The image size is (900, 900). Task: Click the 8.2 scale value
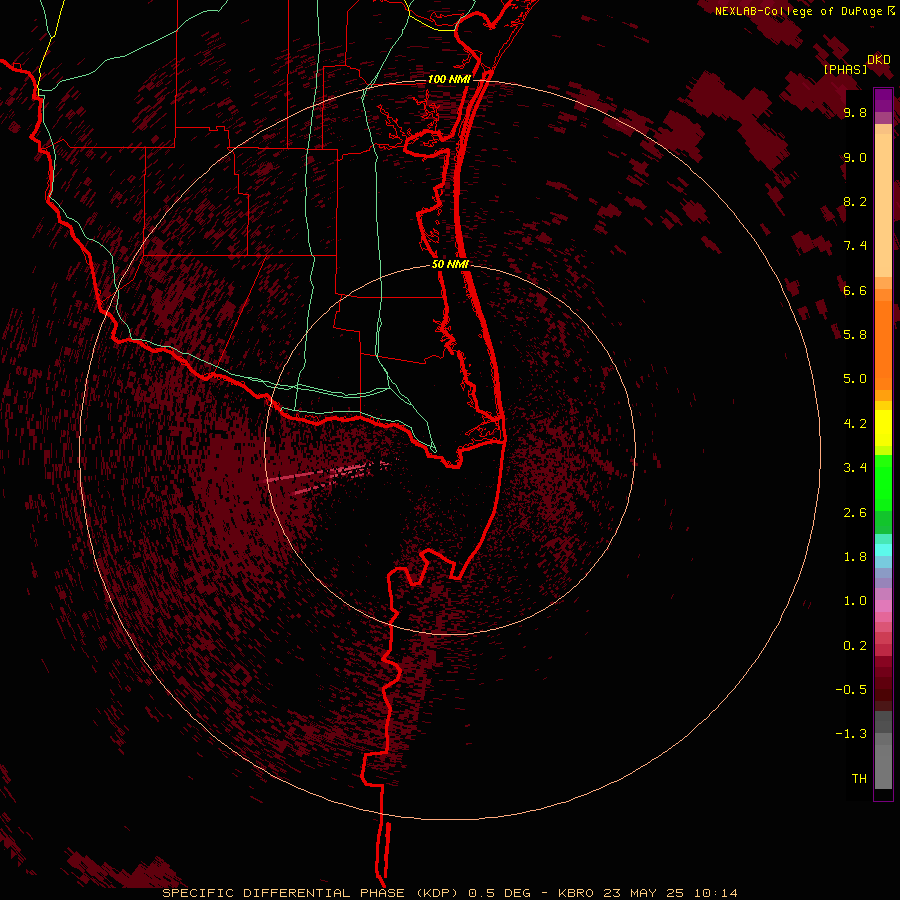pos(855,202)
